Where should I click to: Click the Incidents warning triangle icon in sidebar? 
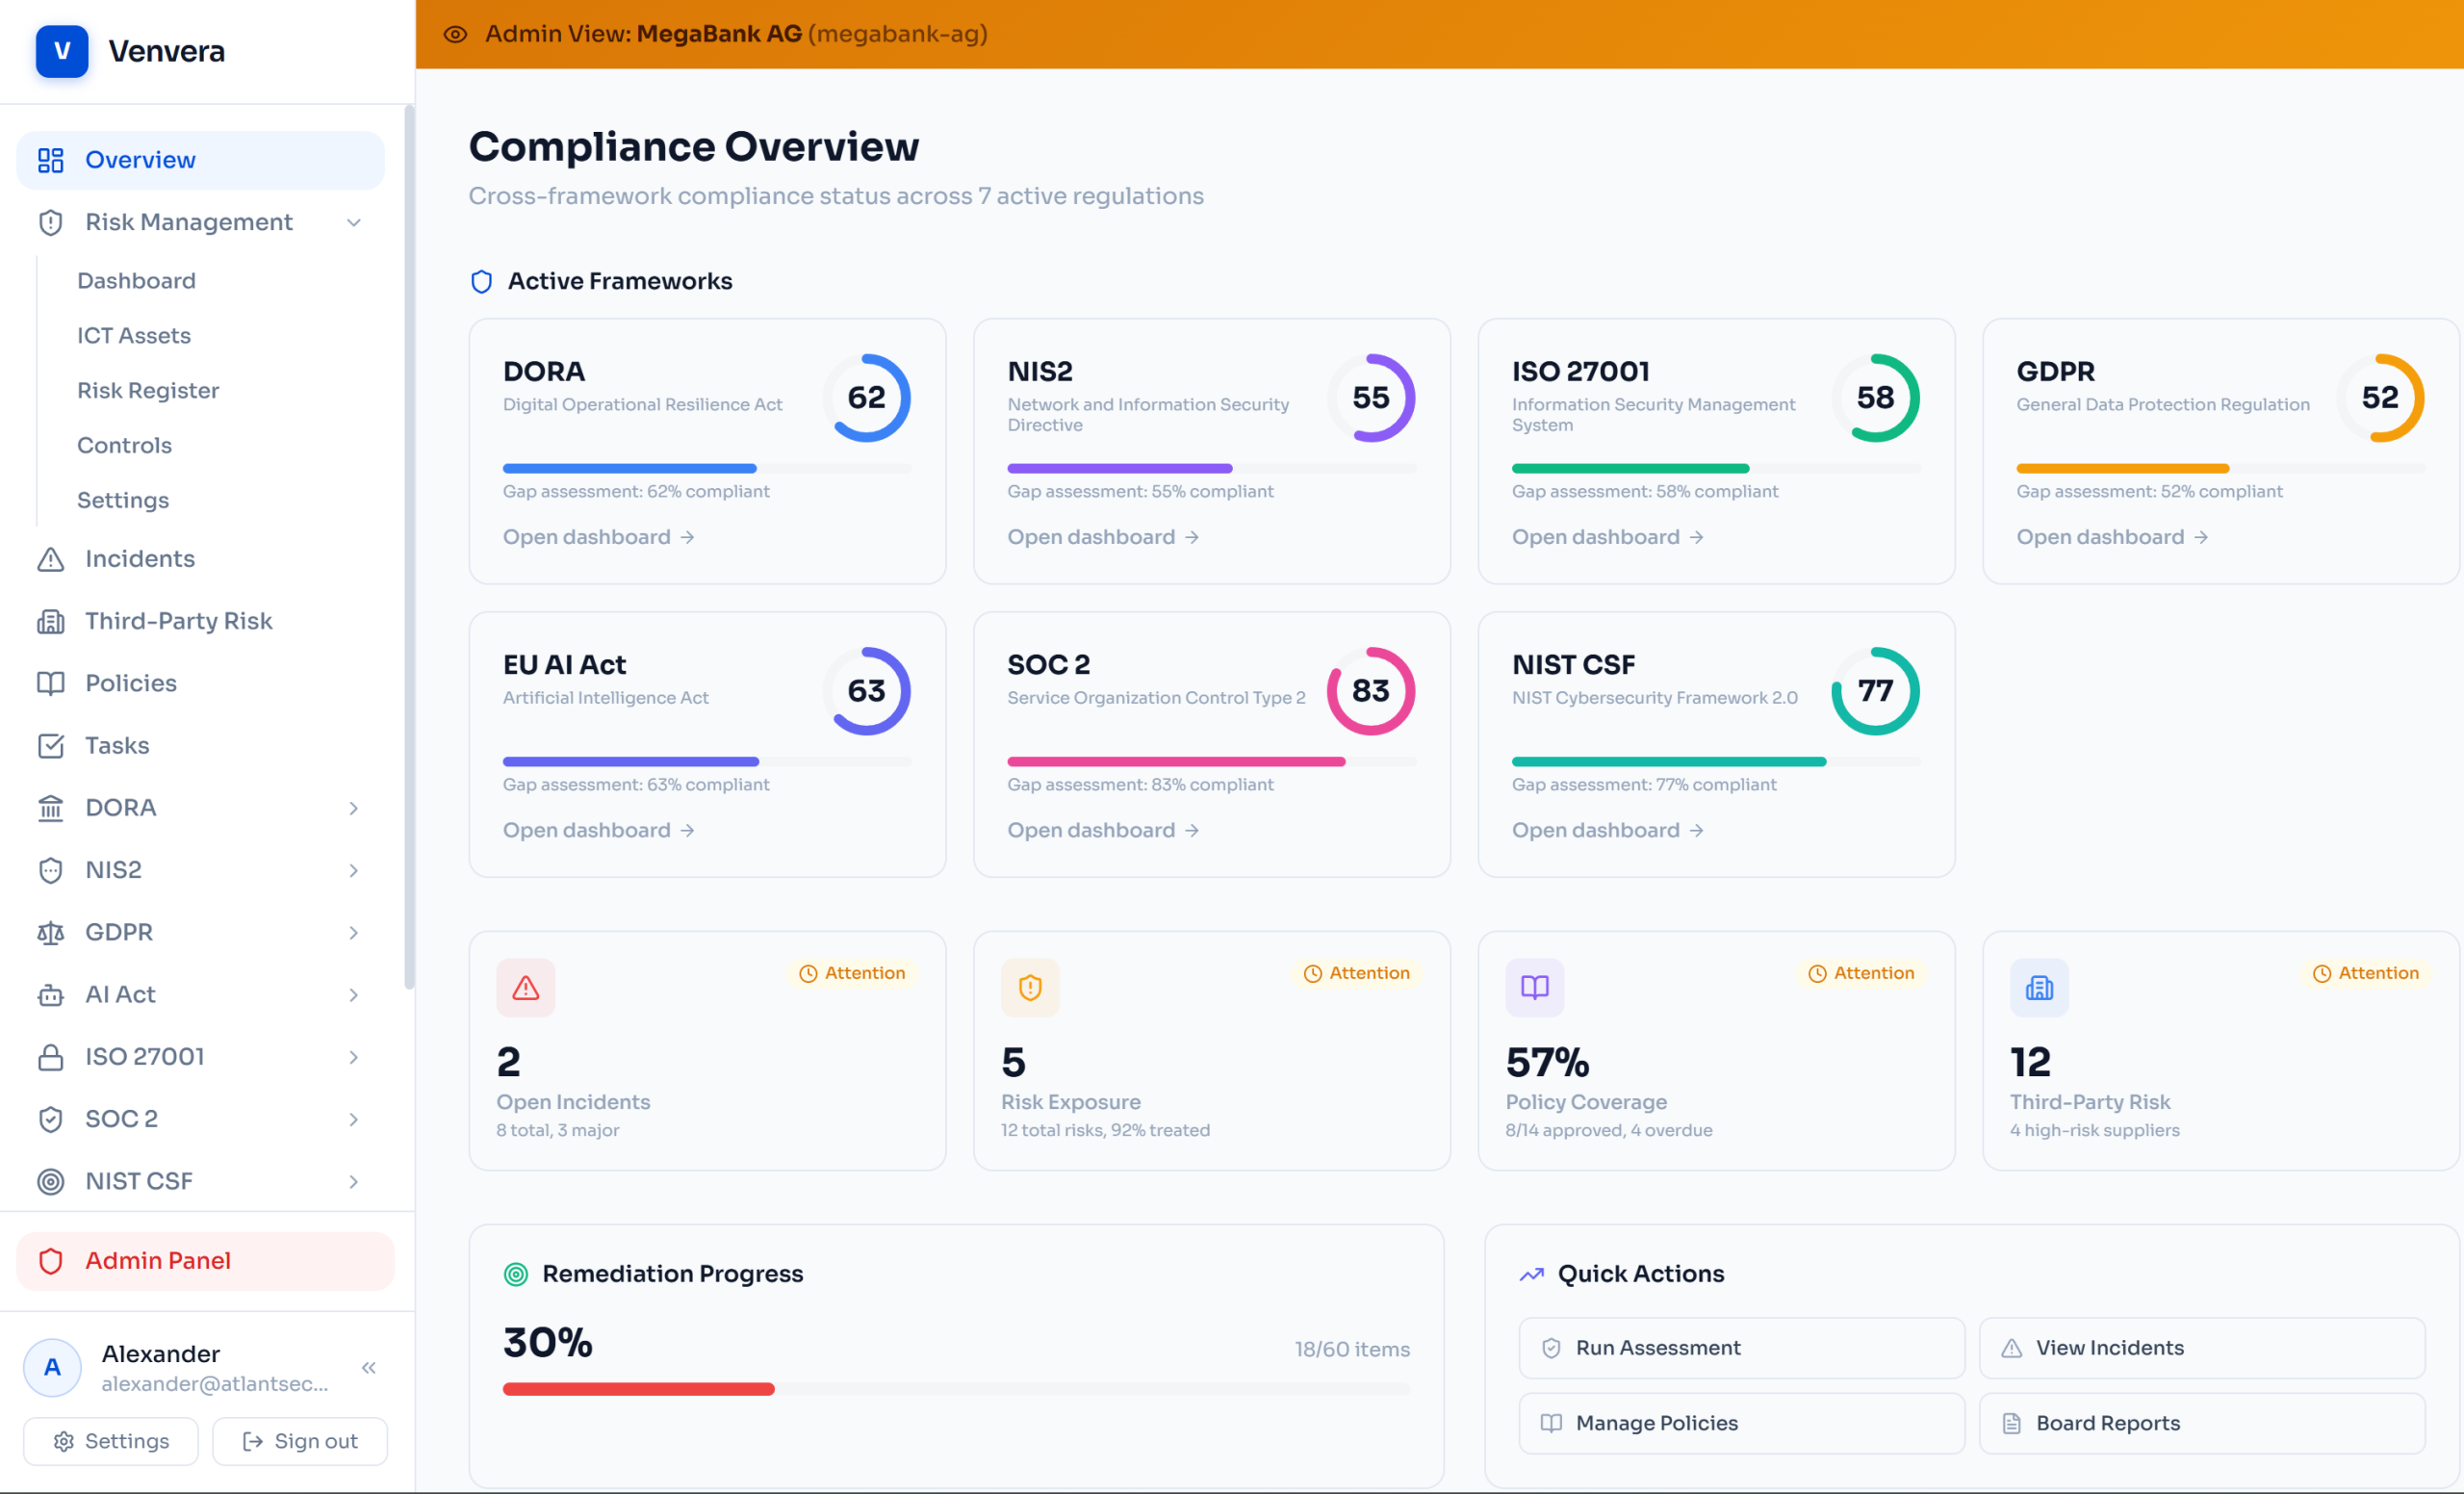[x=50, y=559]
